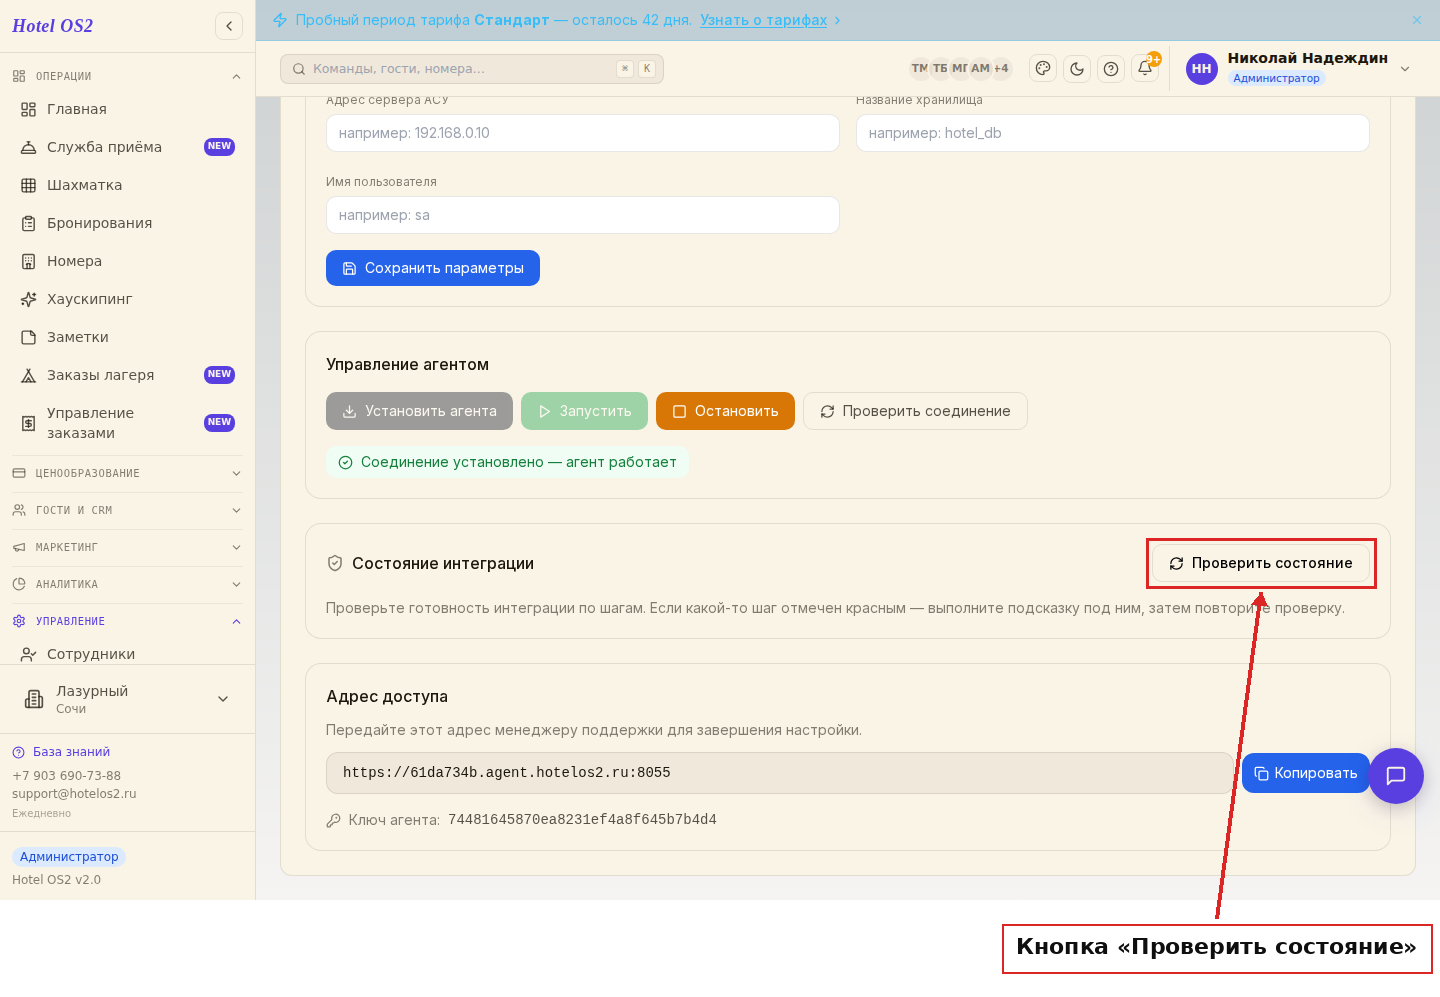This screenshot has height=997, width=1440.
Task: Open the Хаускипинг page
Action: (127, 299)
